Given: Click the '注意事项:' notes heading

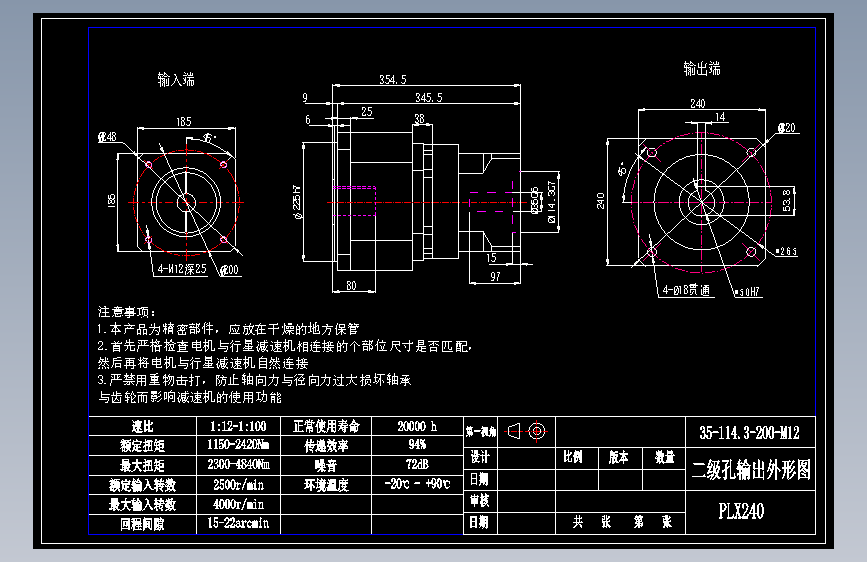Looking at the screenshot, I should (127, 312).
